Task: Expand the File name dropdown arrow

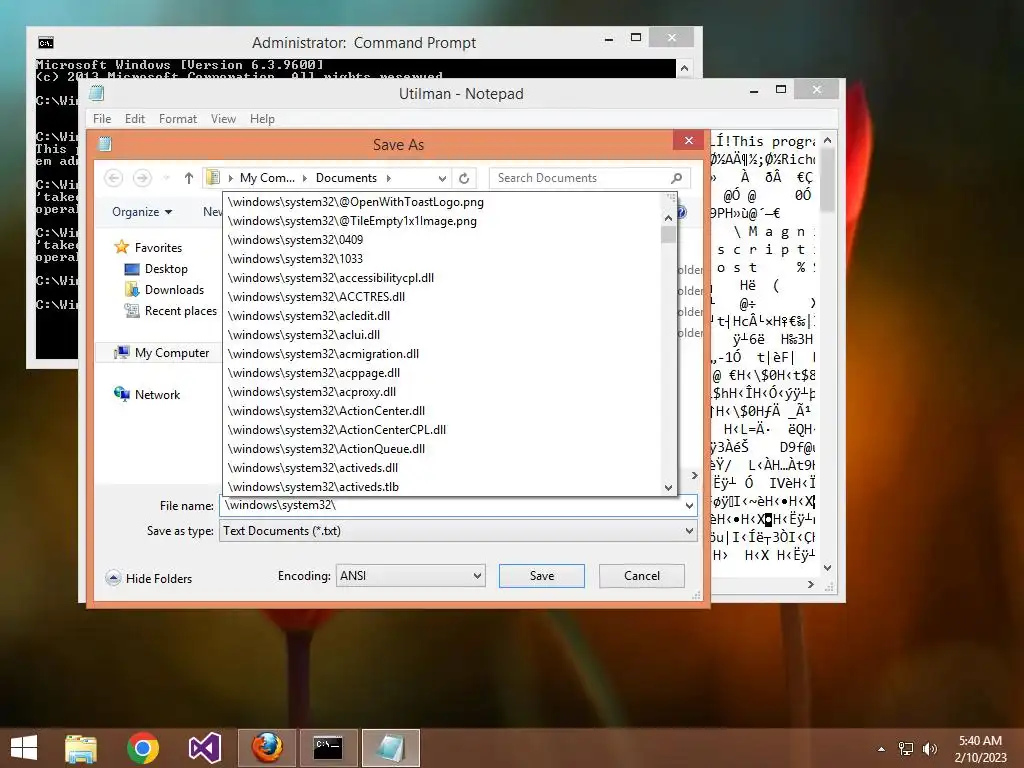Action: point(689,505)
